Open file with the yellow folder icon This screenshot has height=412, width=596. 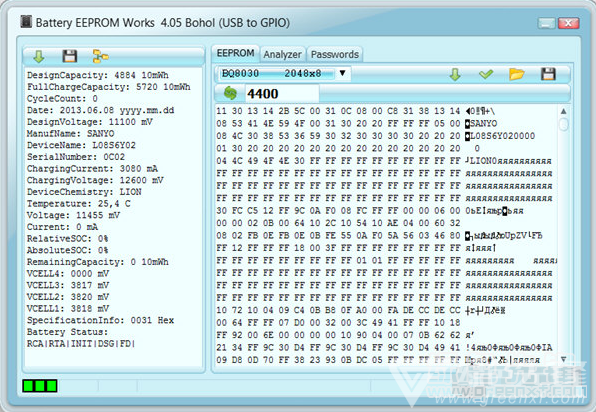pos(517,74)
